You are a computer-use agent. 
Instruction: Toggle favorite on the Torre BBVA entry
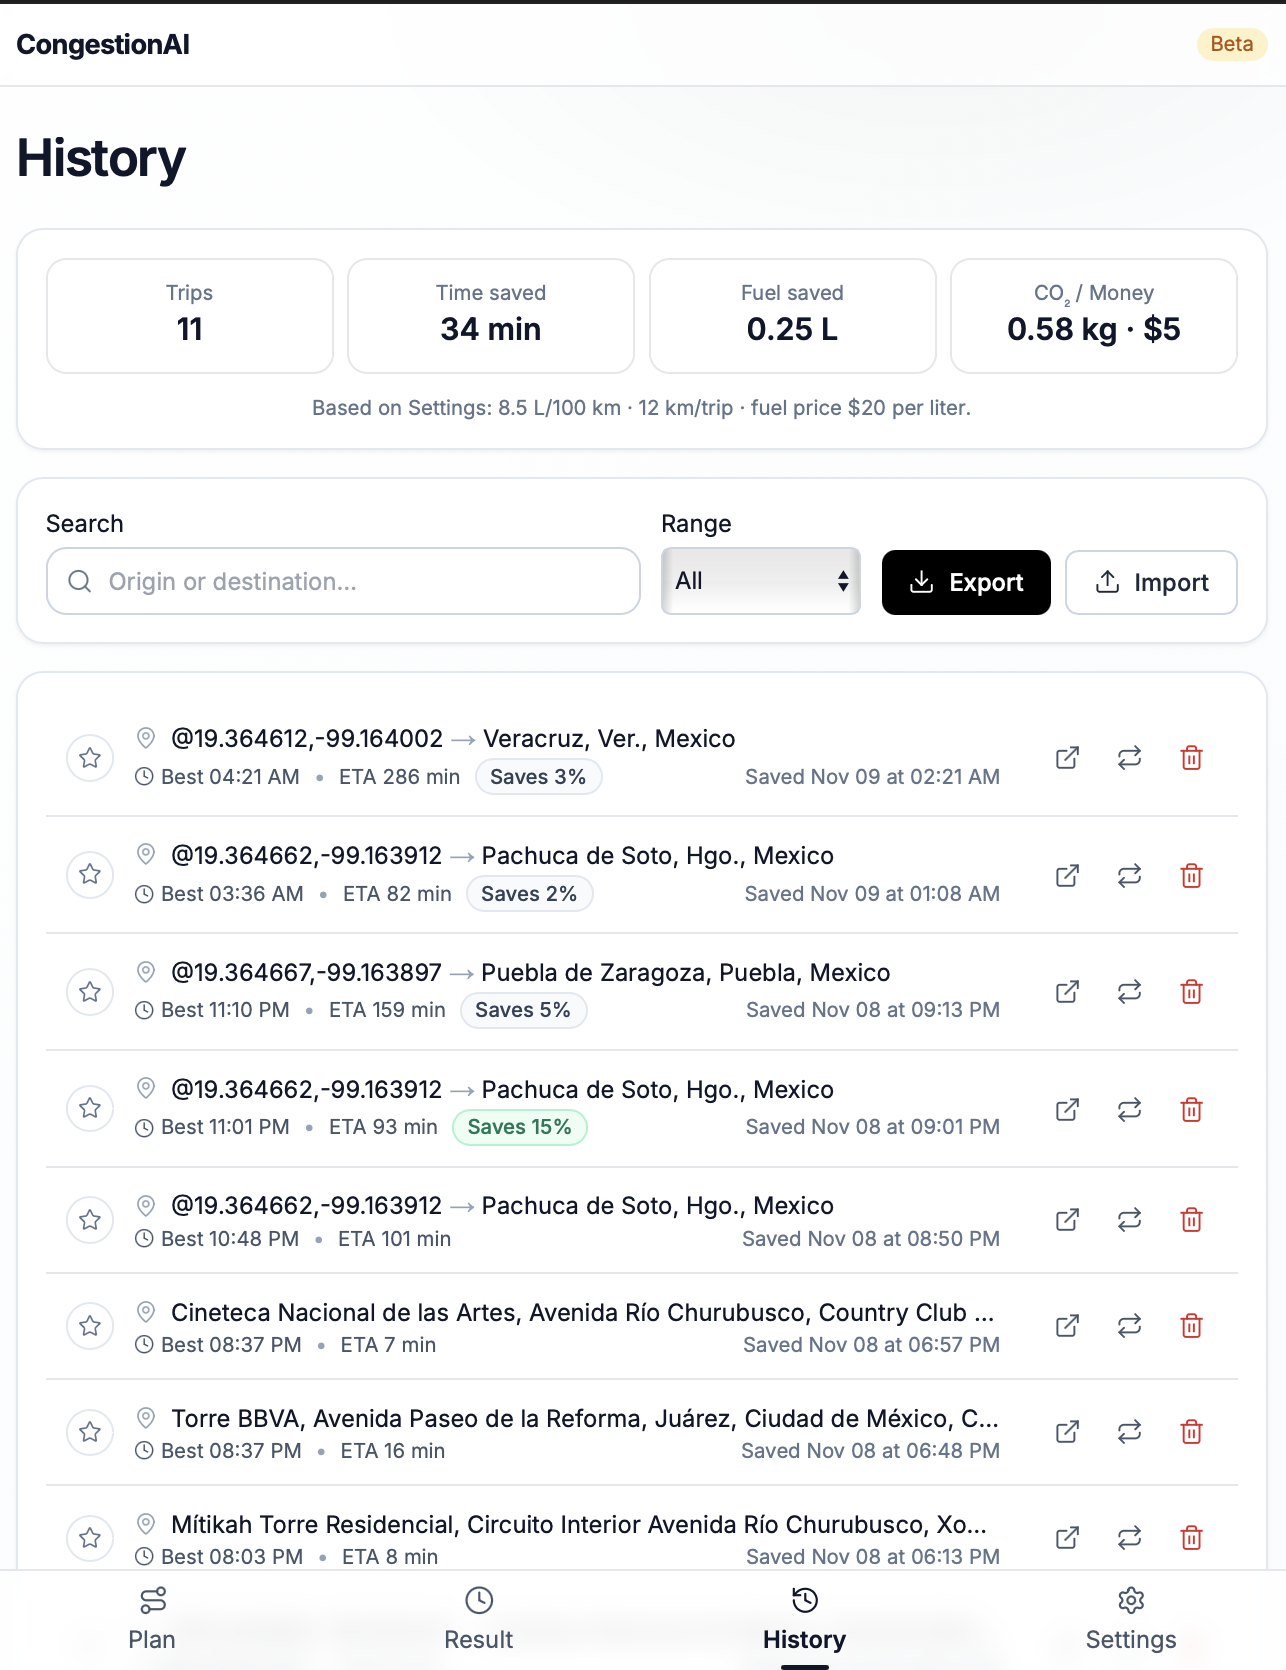coord(89,1432)
